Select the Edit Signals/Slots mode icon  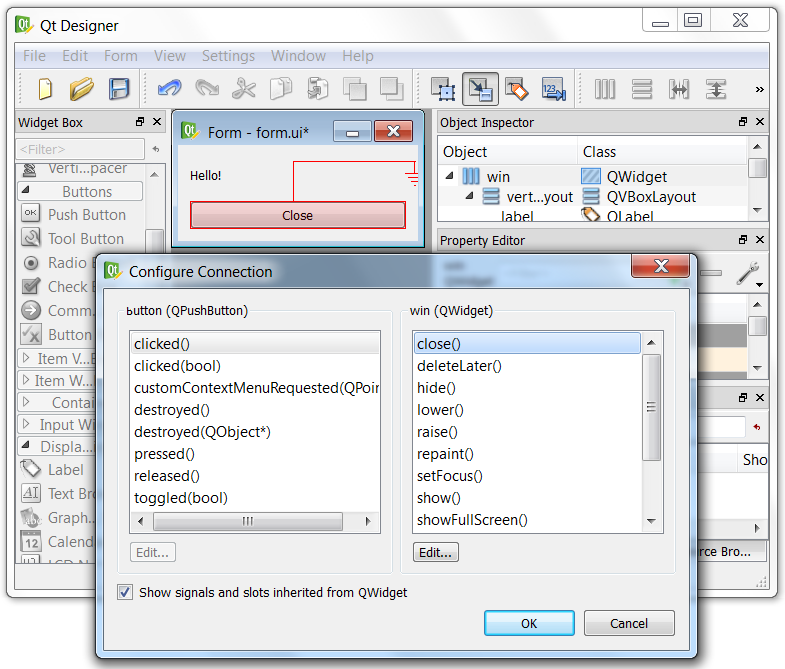(480, 89)
